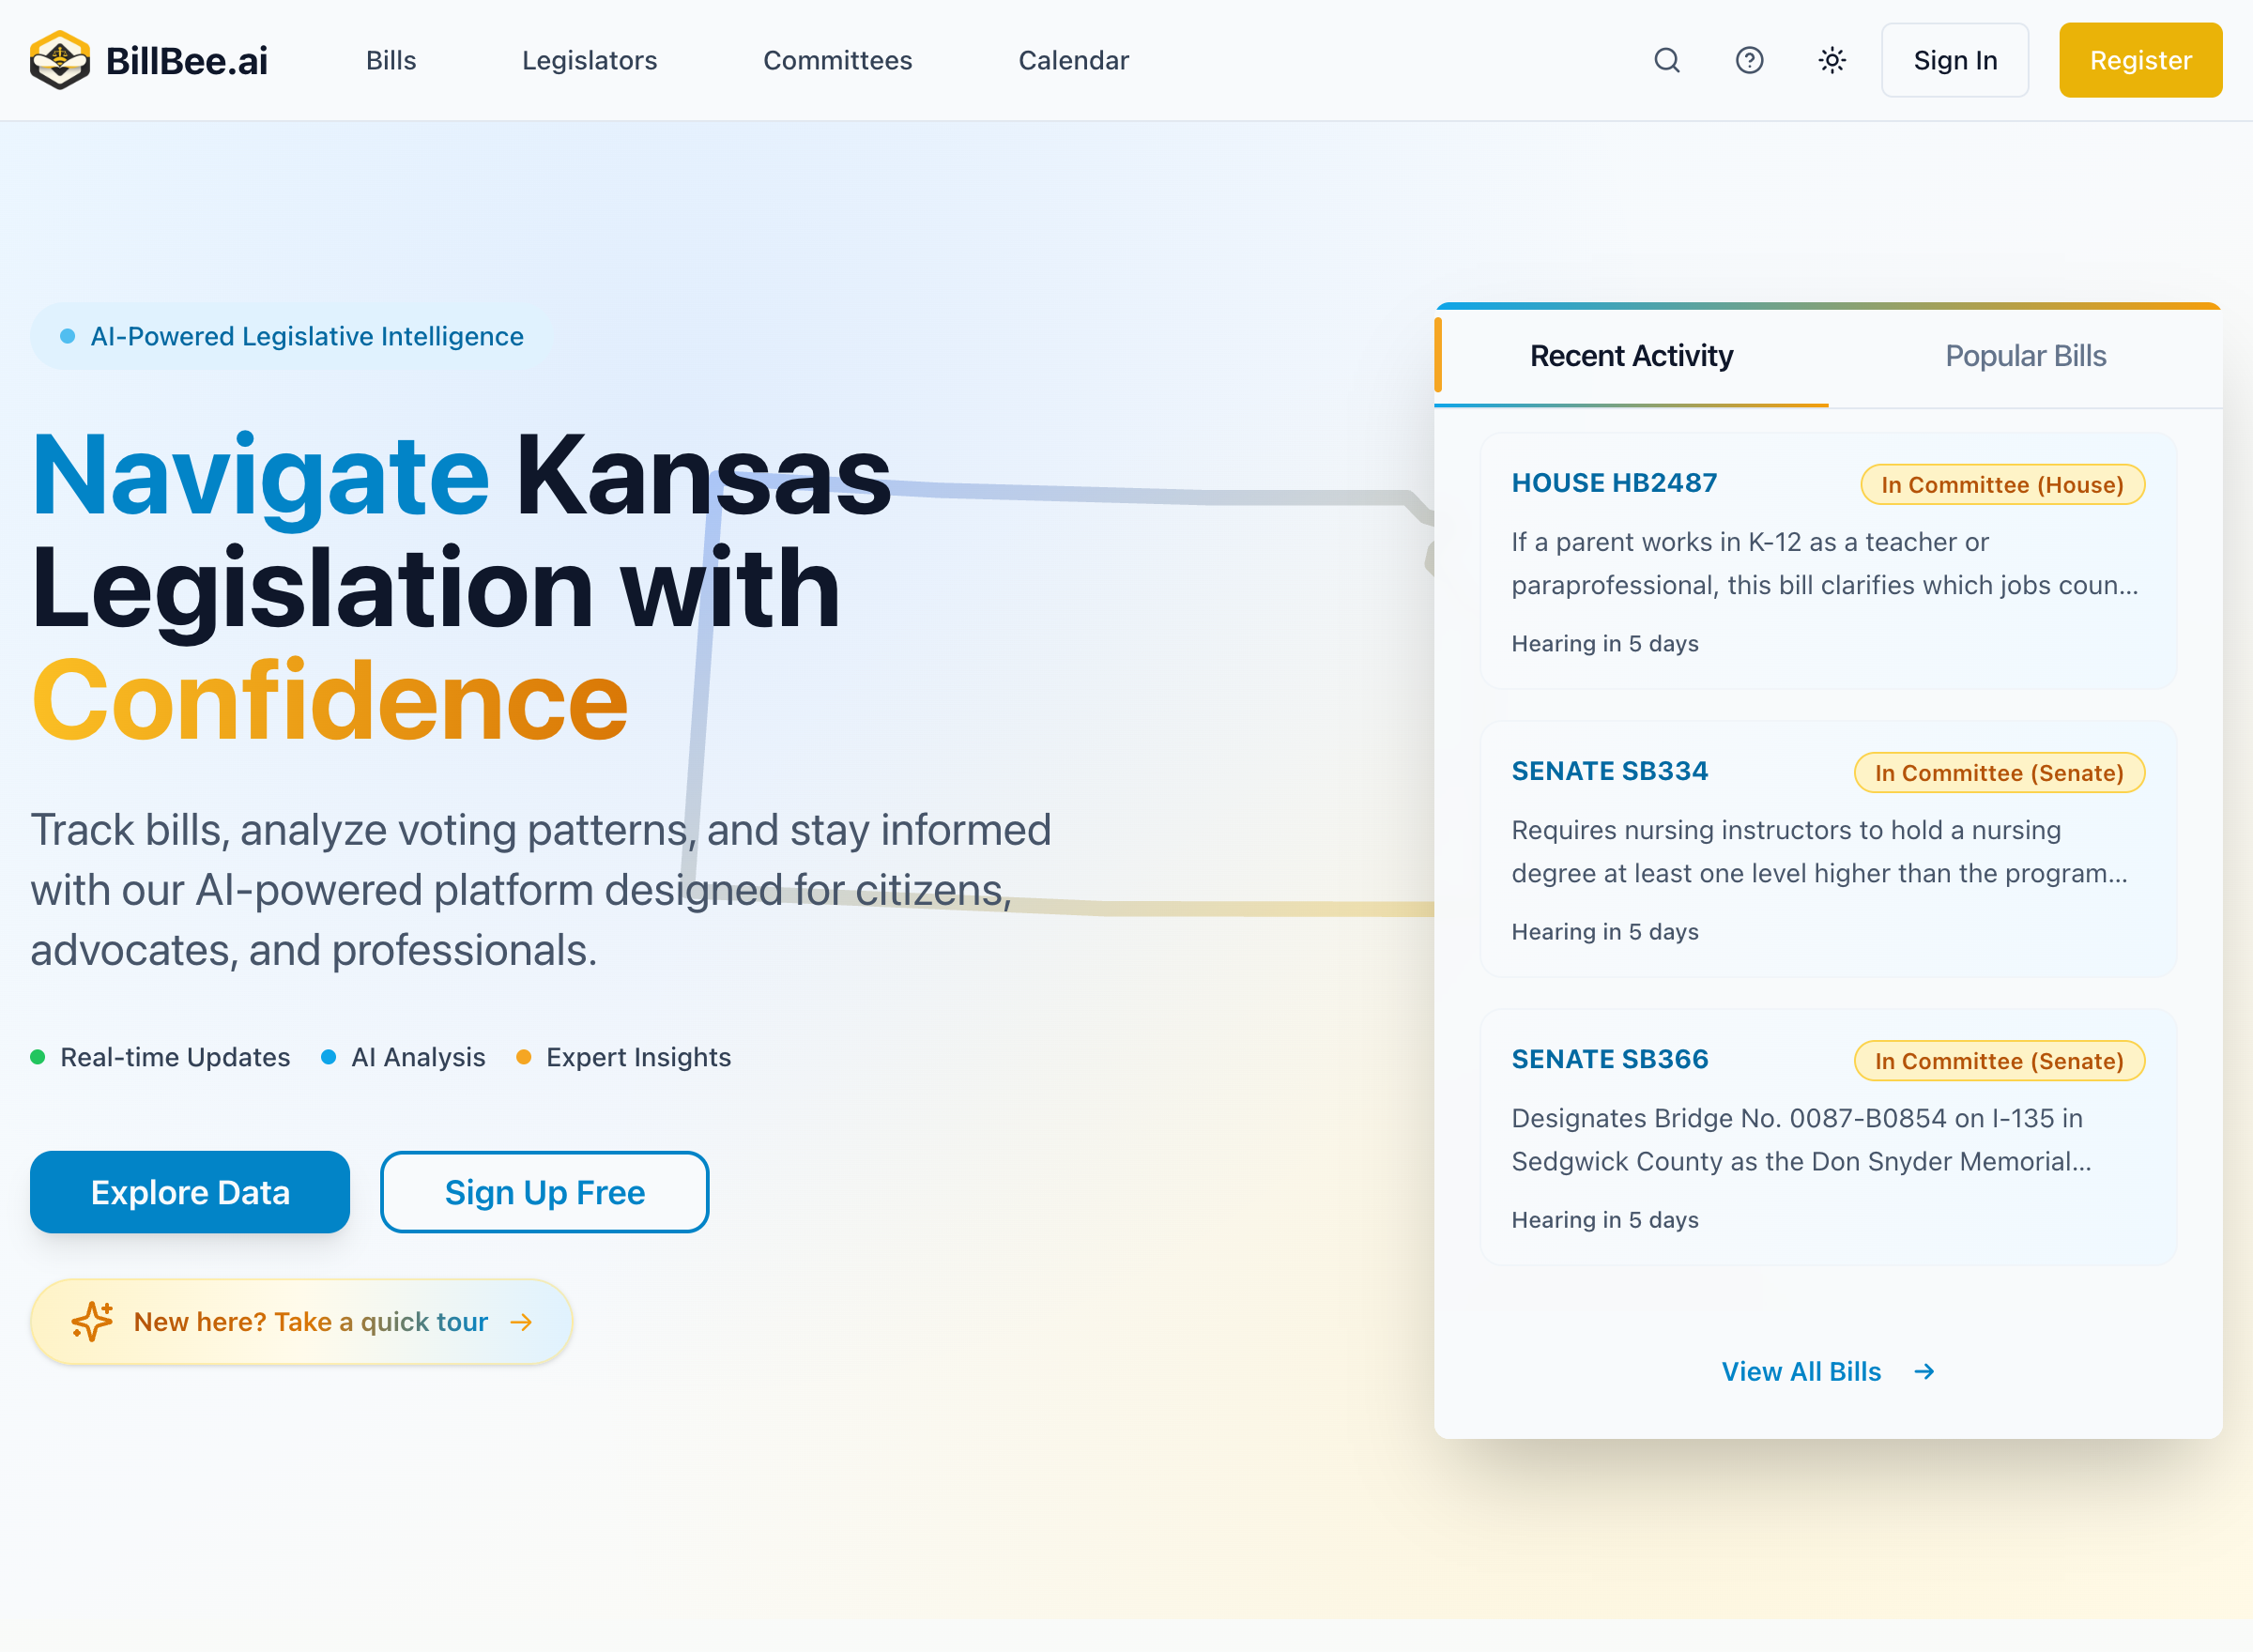2253x1652 pixels.
Task: Open the Bills menu item
Action: point(390,60)
